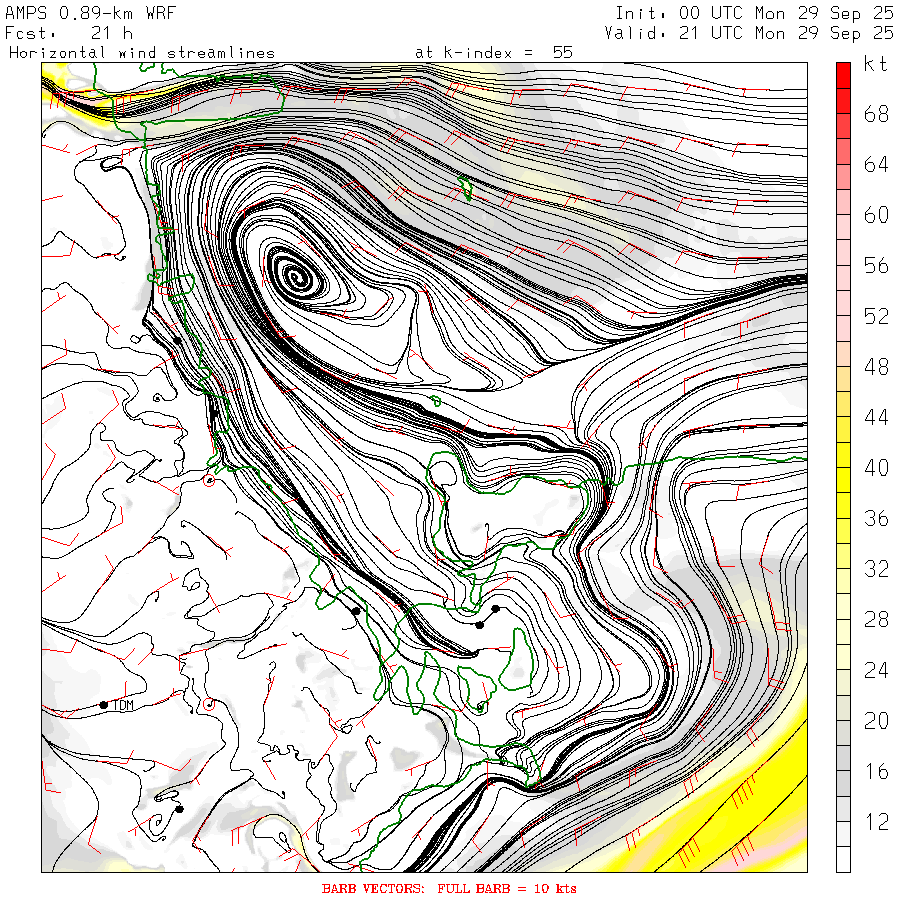Click the 28 value on the color scale

[x=876, y=620]
